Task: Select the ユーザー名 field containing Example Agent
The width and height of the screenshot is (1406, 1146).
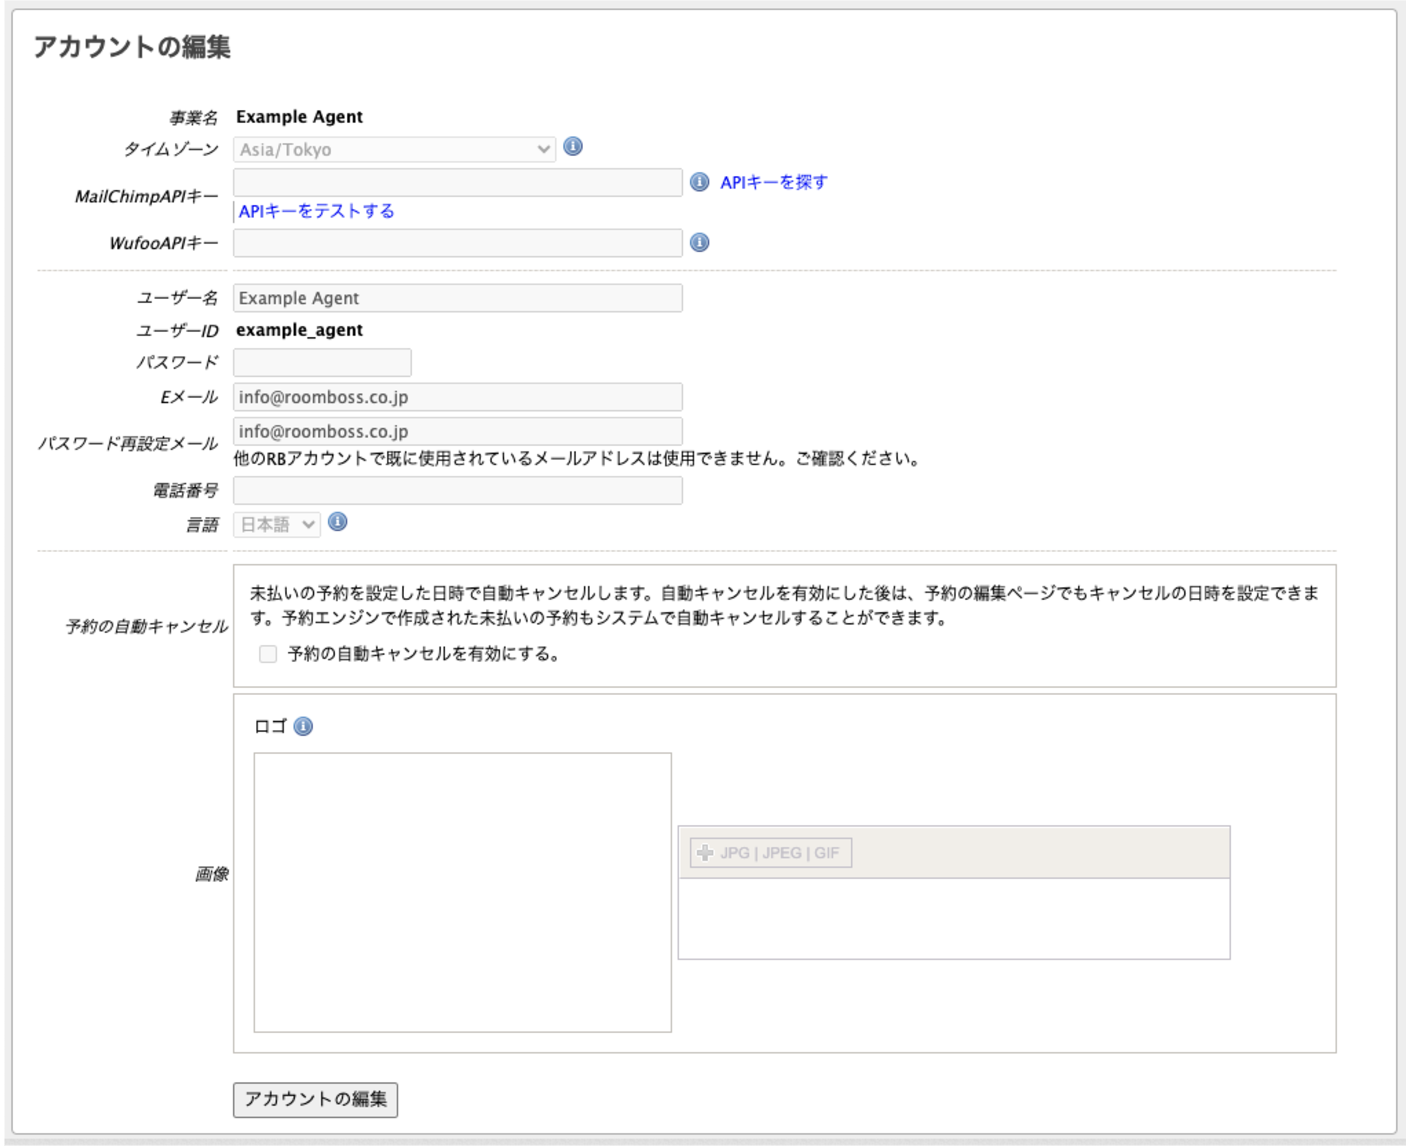Action: pos(457,298)
